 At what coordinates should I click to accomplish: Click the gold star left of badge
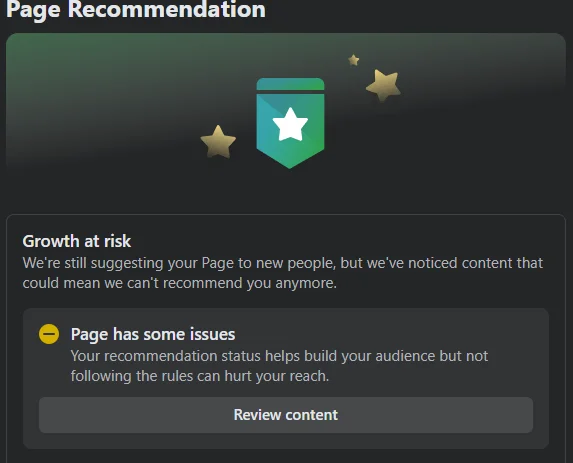pos(218,142)
